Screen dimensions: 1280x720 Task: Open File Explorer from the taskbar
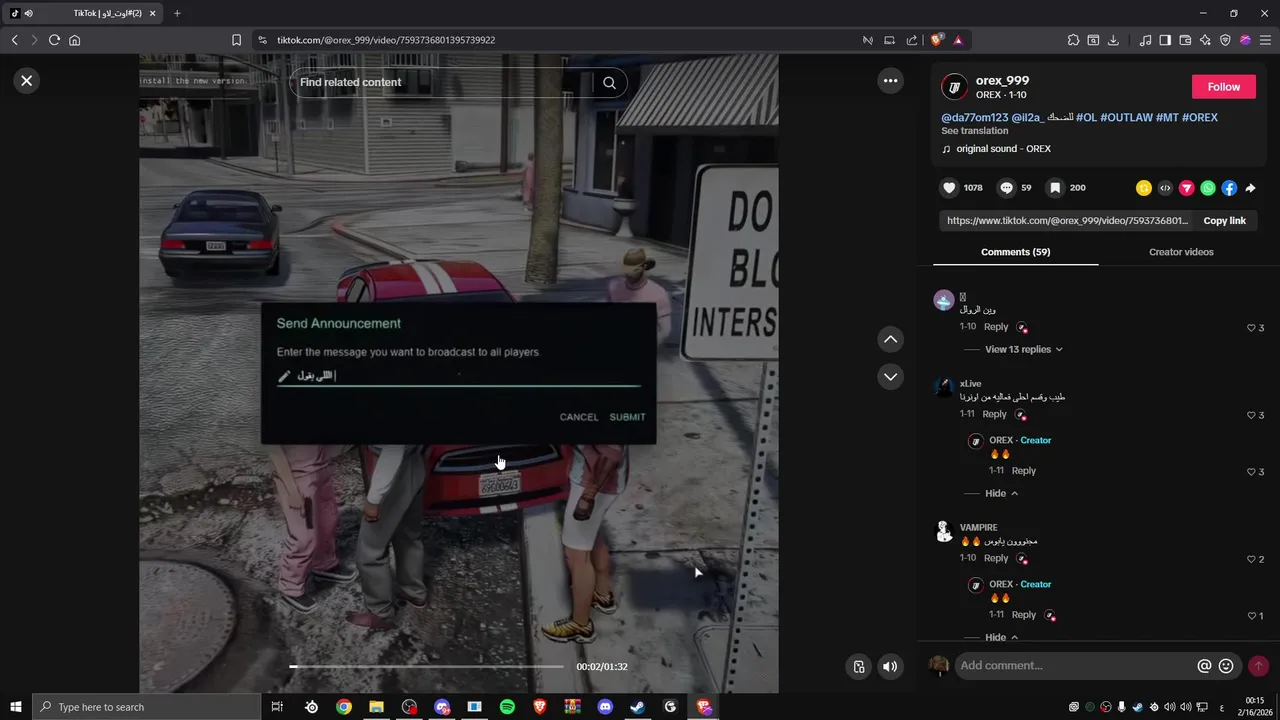376,707
